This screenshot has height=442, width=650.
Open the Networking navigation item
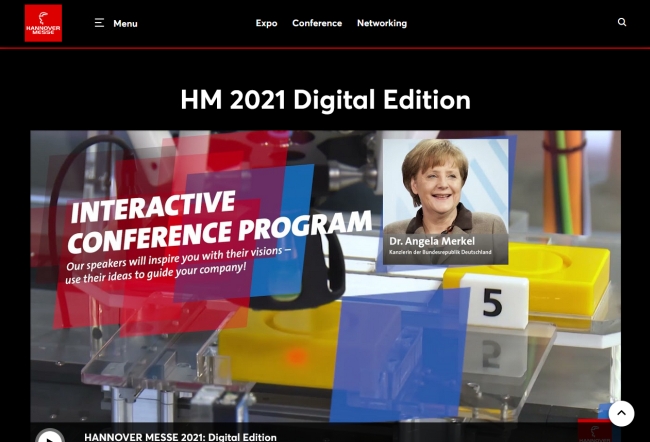[x=382, y=23]
